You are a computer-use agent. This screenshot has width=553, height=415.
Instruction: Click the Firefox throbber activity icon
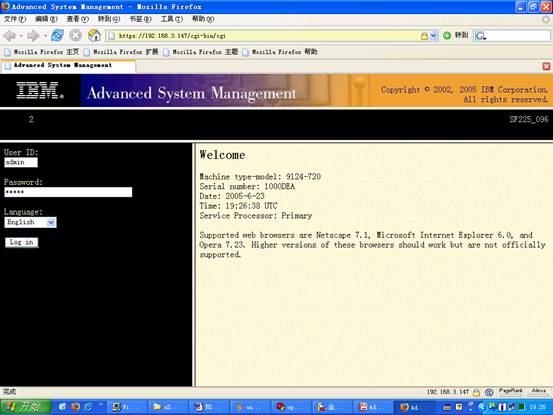pyautogui.click(x=546, y=19)
